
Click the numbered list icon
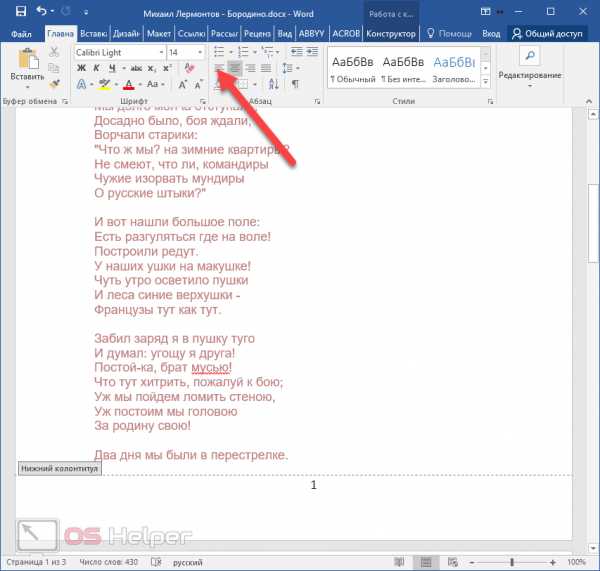click(x=243, y=51)
